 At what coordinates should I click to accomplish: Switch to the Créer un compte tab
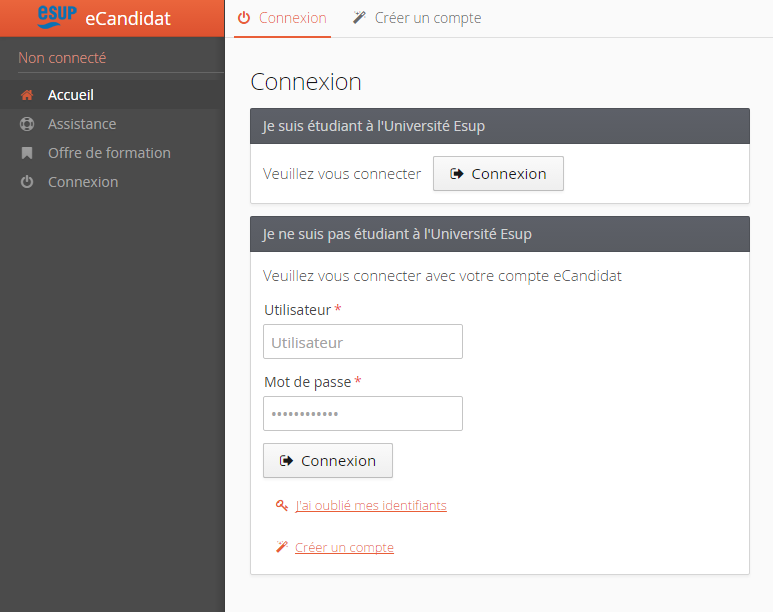point(417,18)
